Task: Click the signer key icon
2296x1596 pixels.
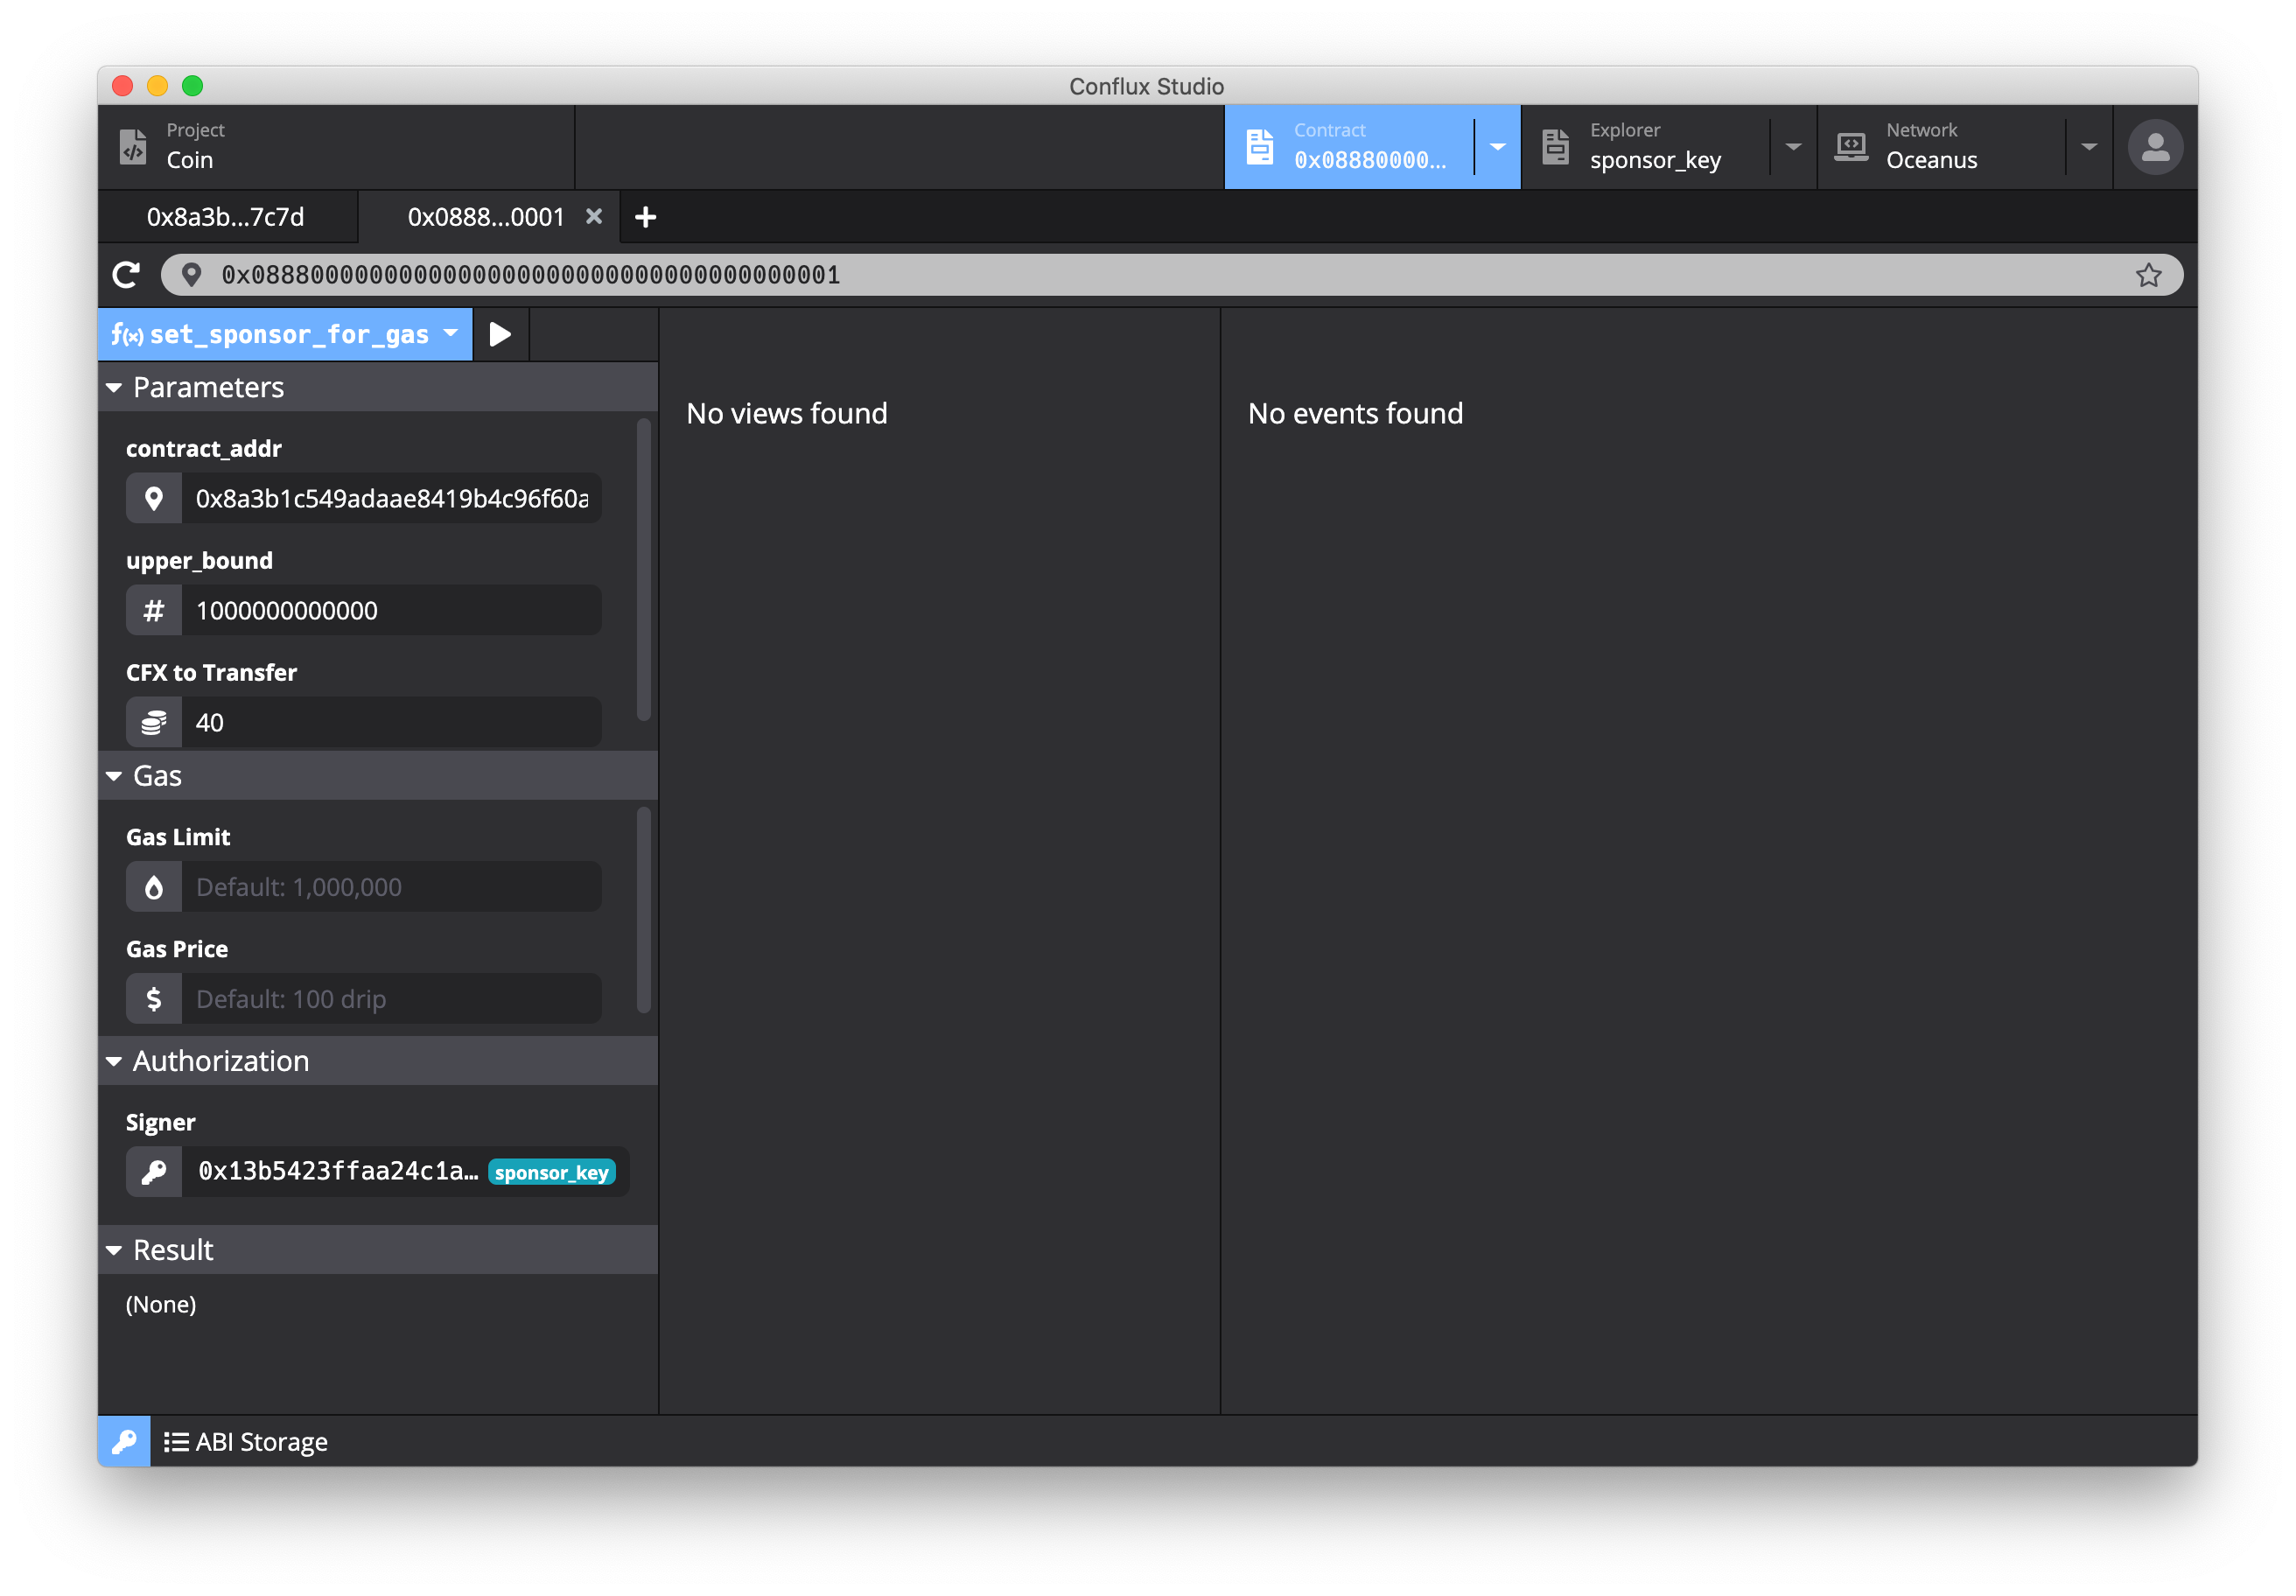Action: pos(154,1171)
